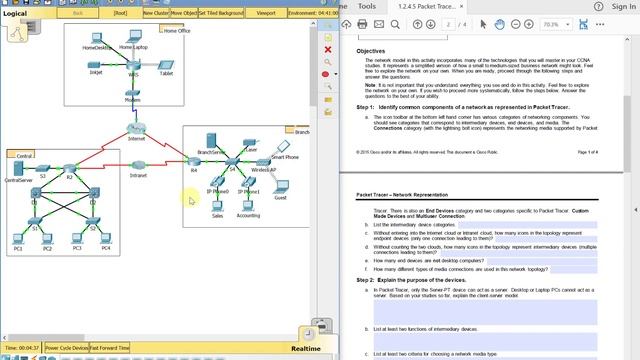The height and width of the screenshot is (360, 640).
Task: Click Power Cycle Devices
Action: click(67, 348)
